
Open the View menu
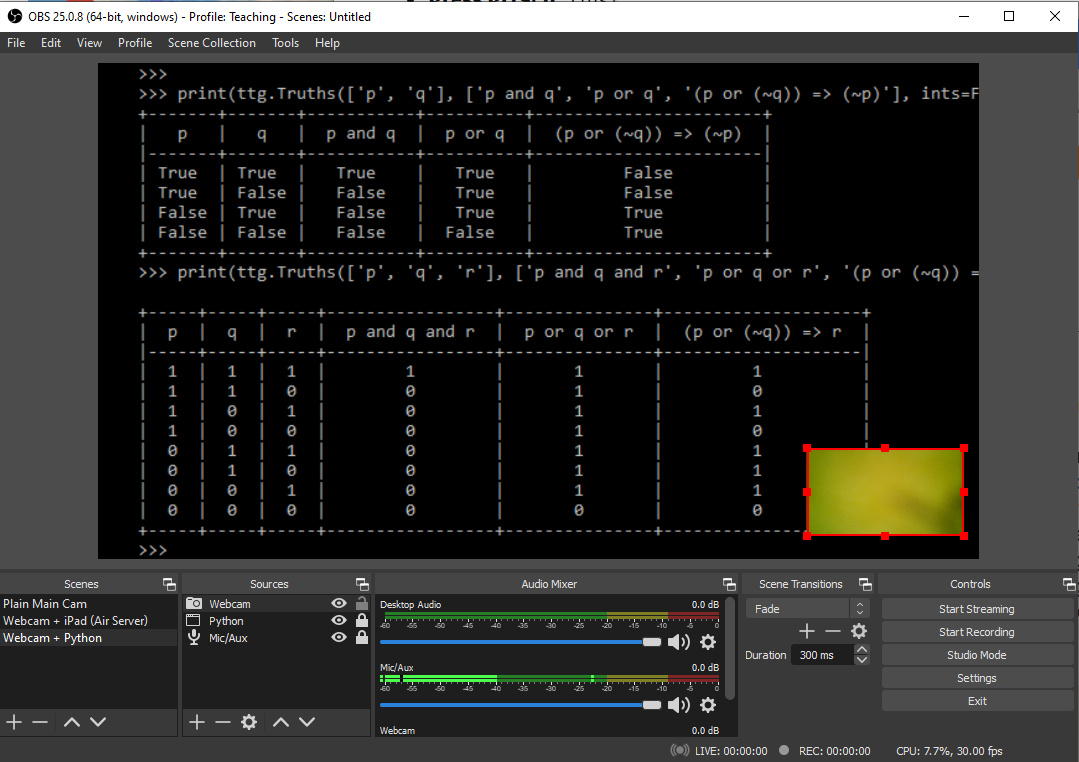point(89,43)
